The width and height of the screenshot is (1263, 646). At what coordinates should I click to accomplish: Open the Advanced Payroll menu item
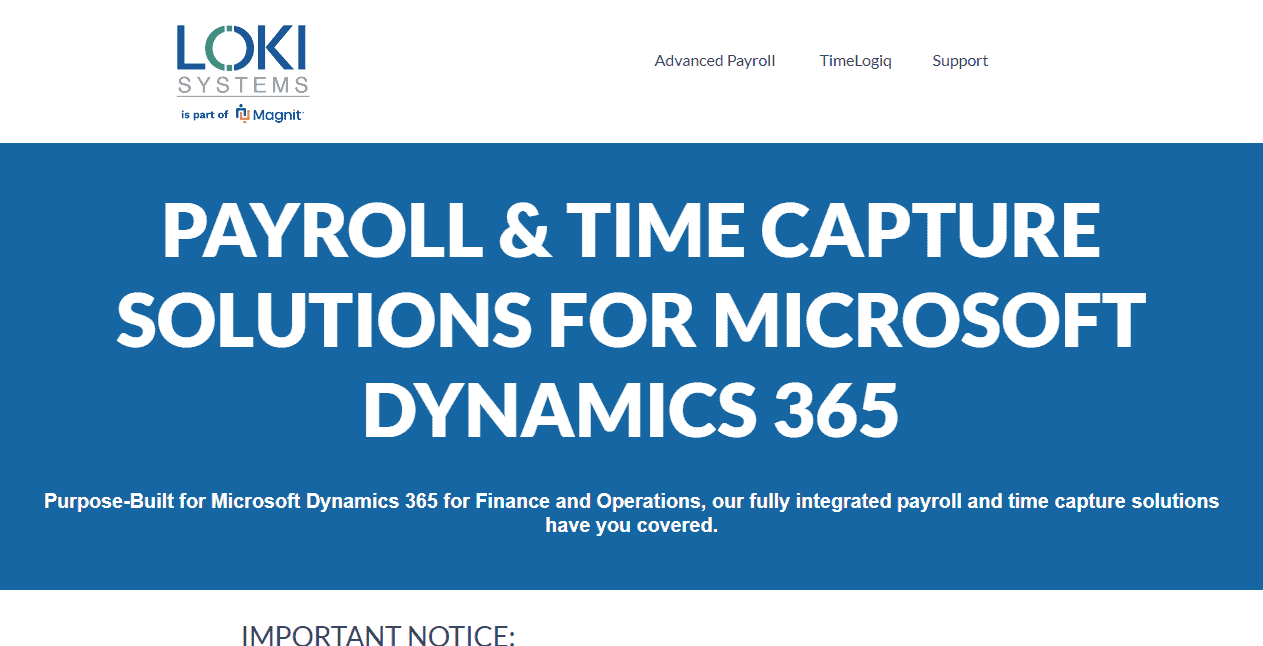tap(714, 61)
